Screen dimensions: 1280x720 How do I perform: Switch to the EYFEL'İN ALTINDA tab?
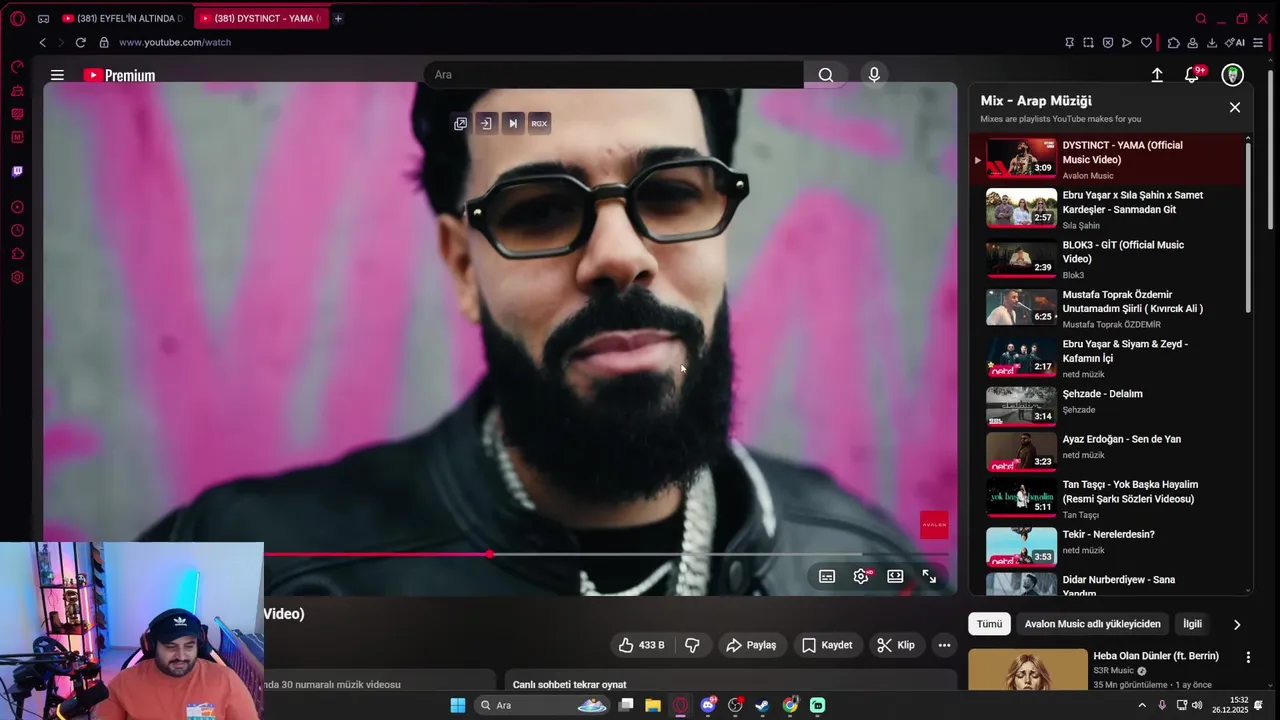point(124,18)
